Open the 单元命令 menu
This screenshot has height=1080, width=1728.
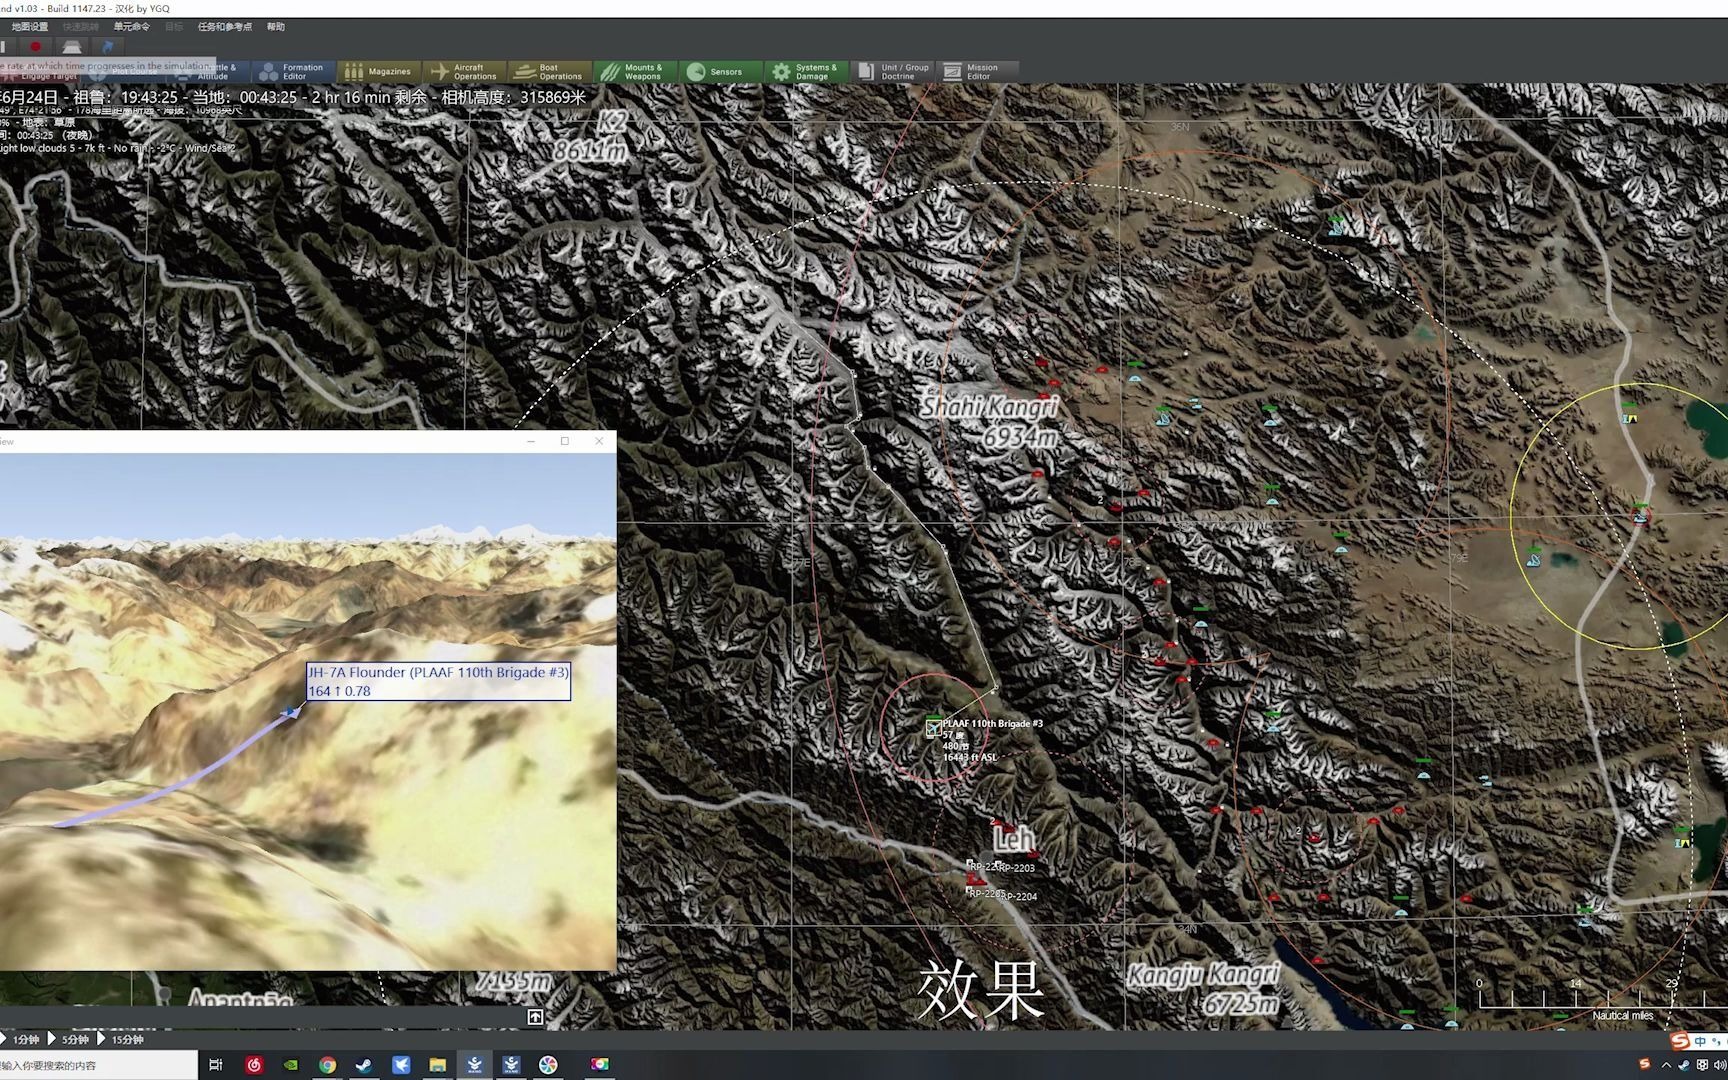coord(132,27)
